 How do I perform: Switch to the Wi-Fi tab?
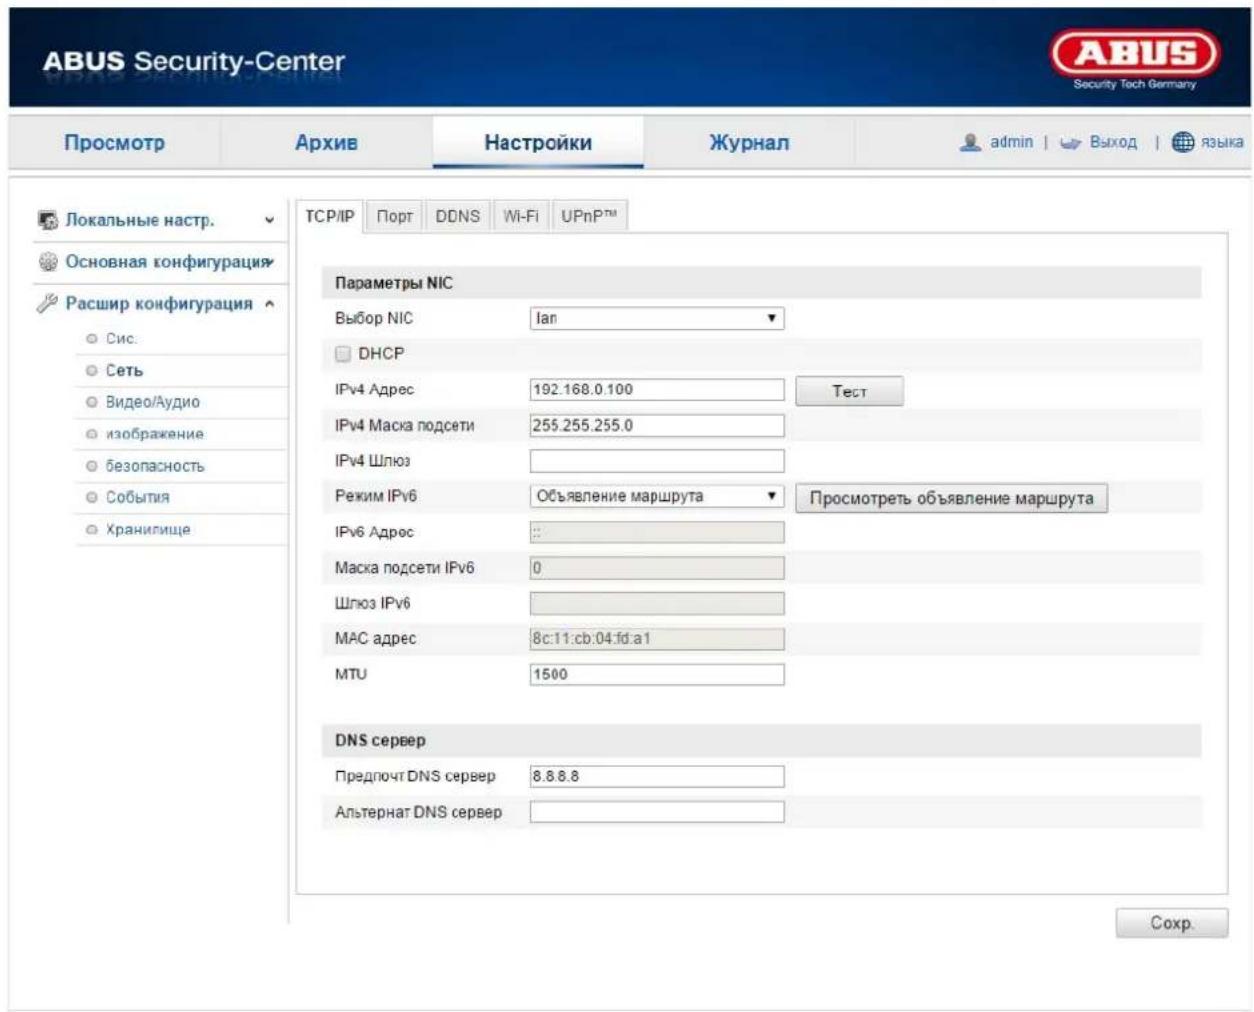521,216
